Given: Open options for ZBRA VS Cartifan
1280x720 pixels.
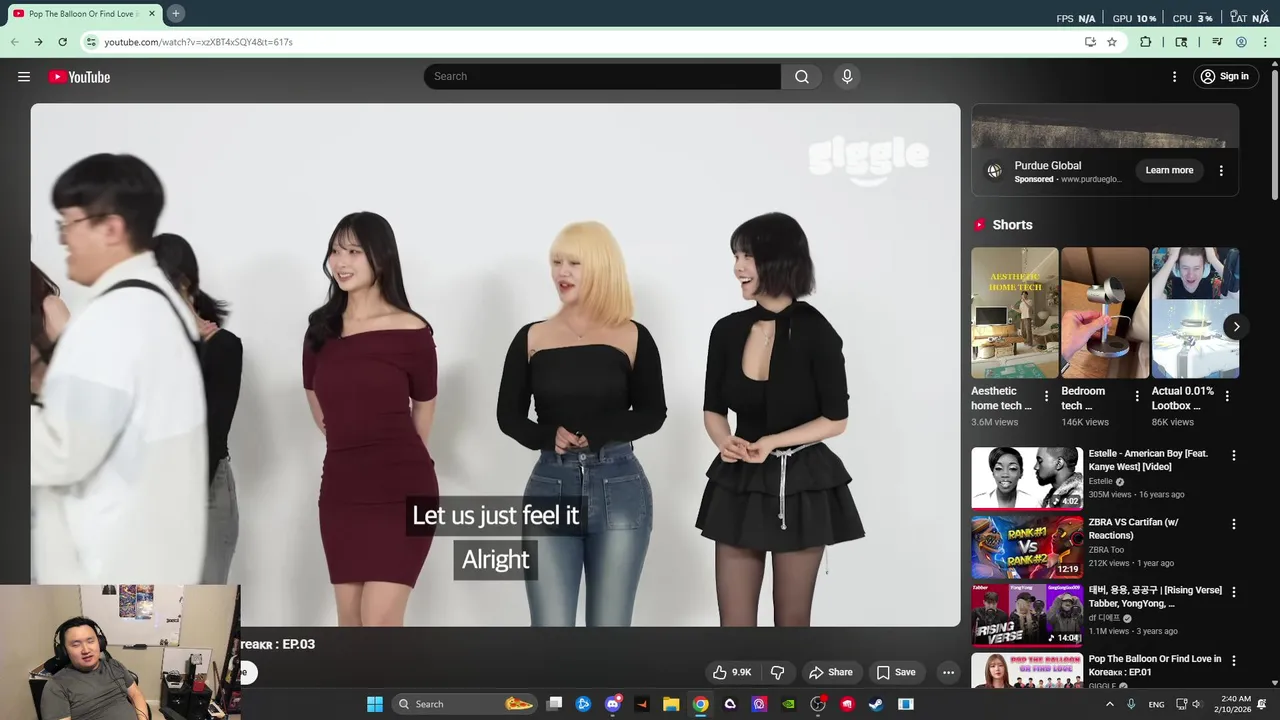Looking at the screenshot, I should pyautogui.click(x=1234, y=524).
